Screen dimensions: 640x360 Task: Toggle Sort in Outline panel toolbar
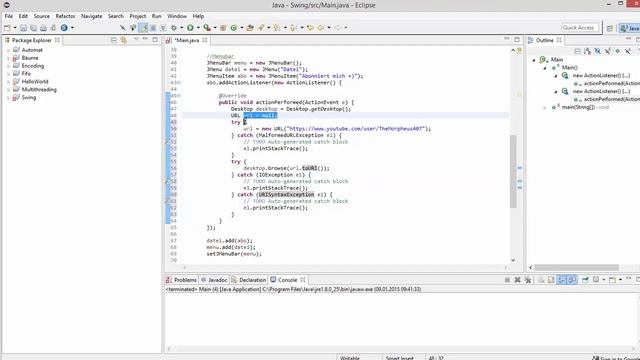click(587, 51)
